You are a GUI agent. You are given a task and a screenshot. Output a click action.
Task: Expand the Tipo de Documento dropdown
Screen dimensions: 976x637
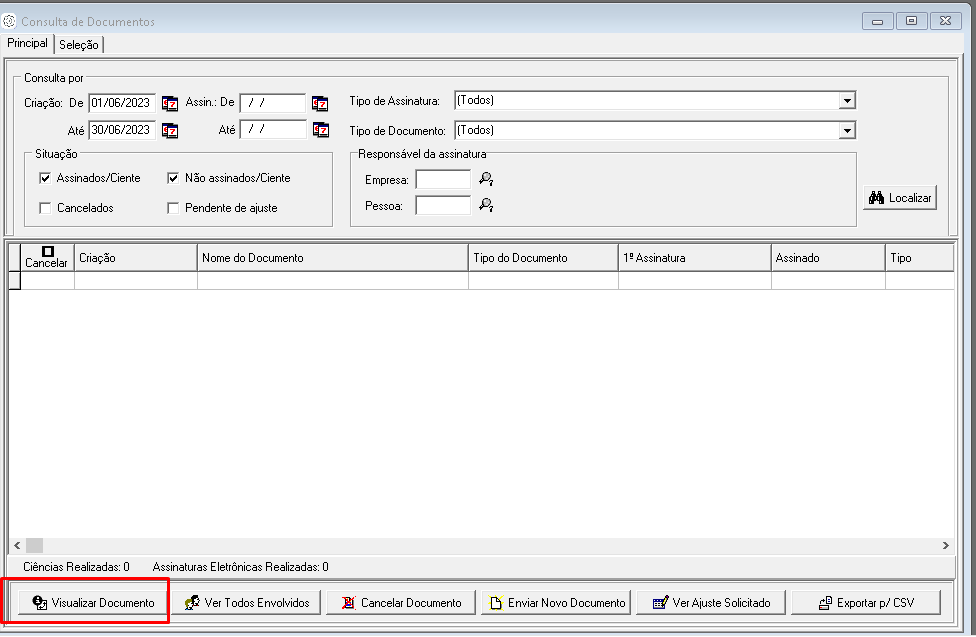tap(847, 130)
